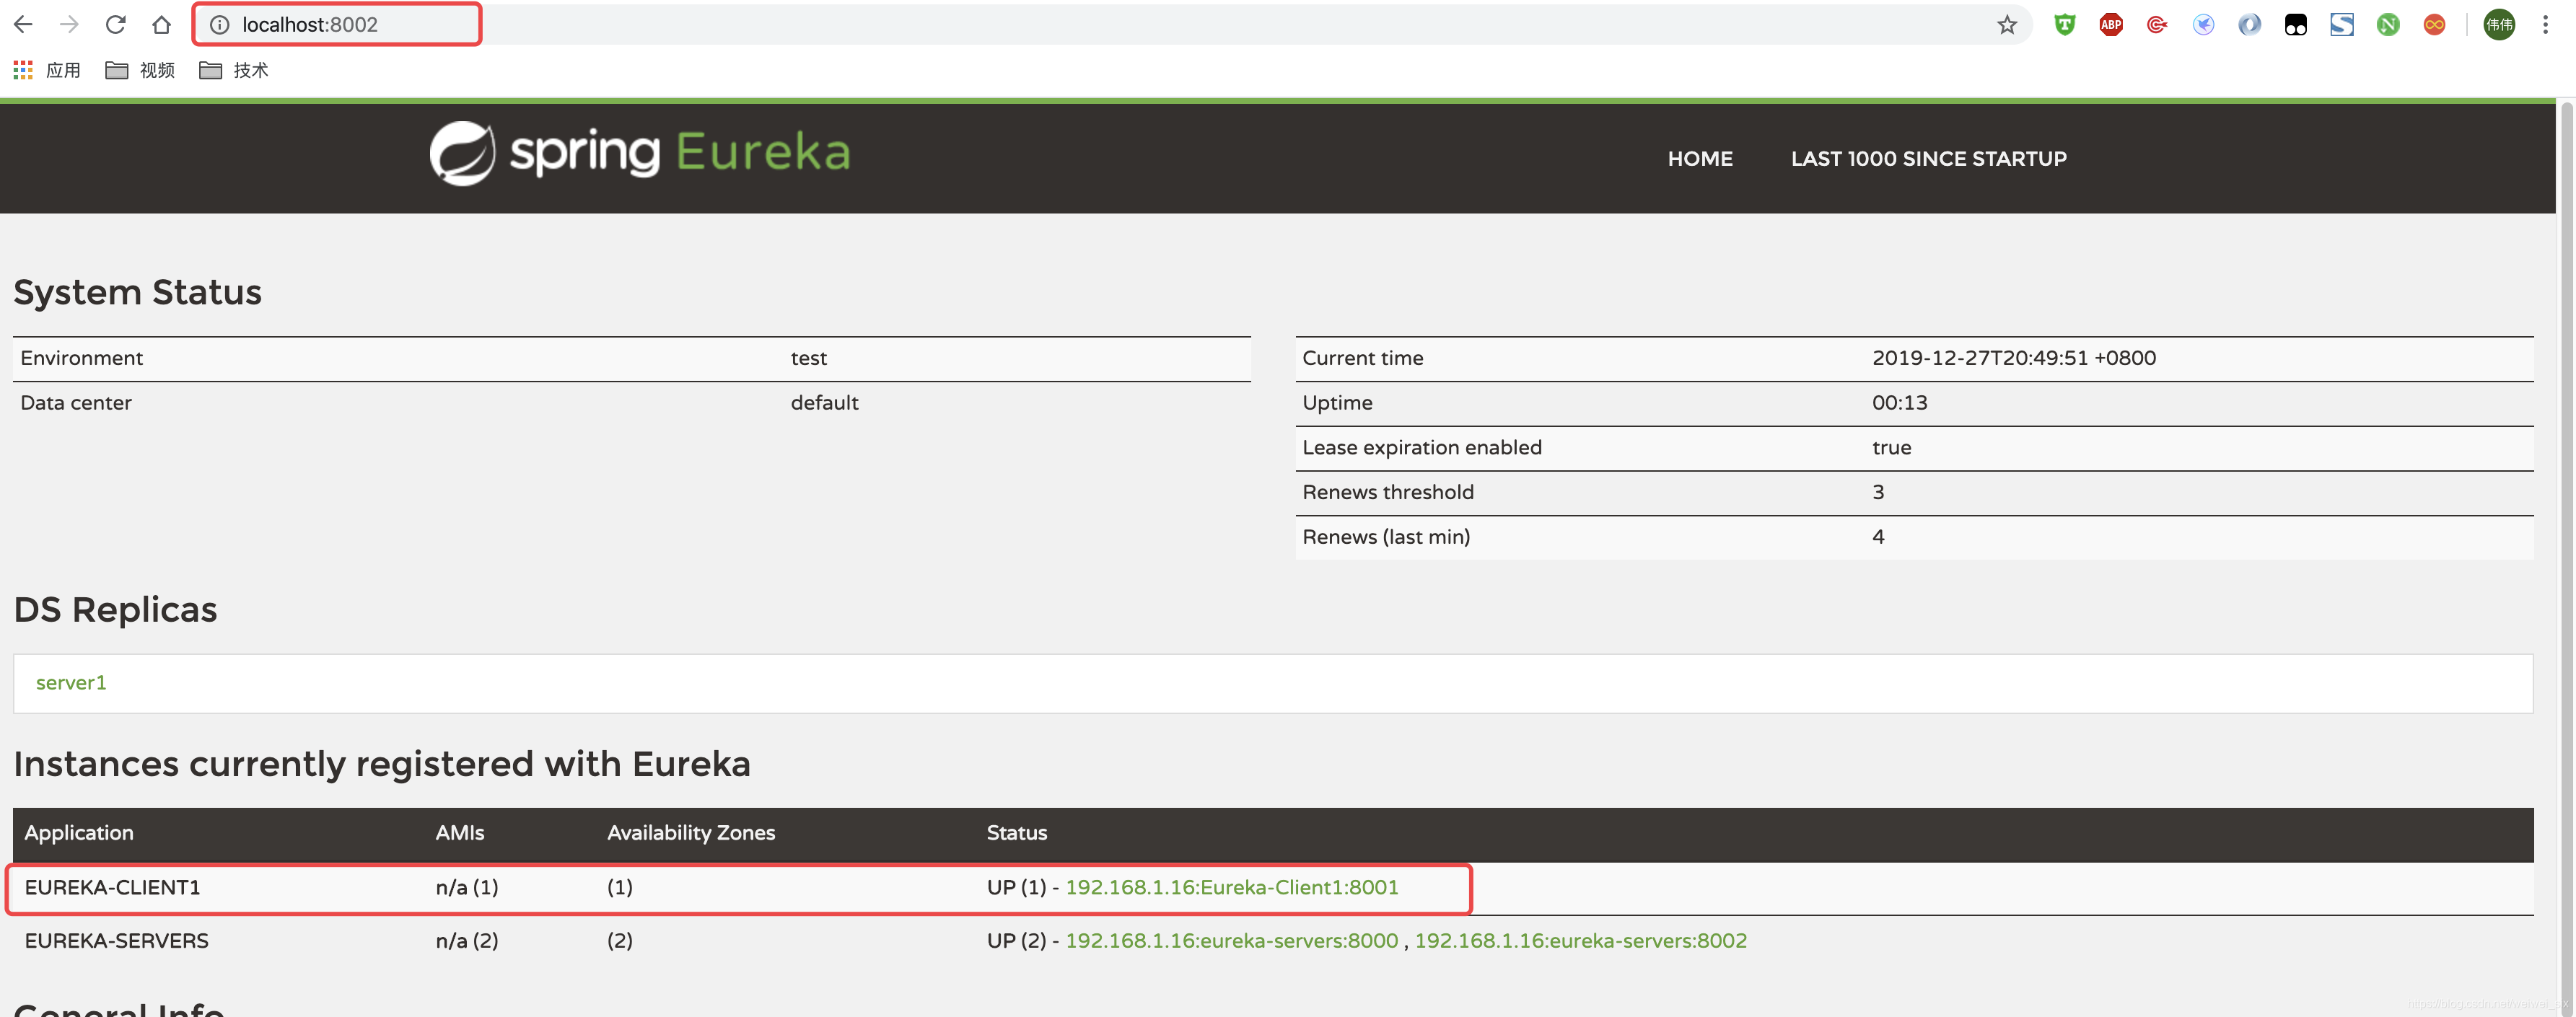Open the Chrome three-dot menu

point(2545,25)
